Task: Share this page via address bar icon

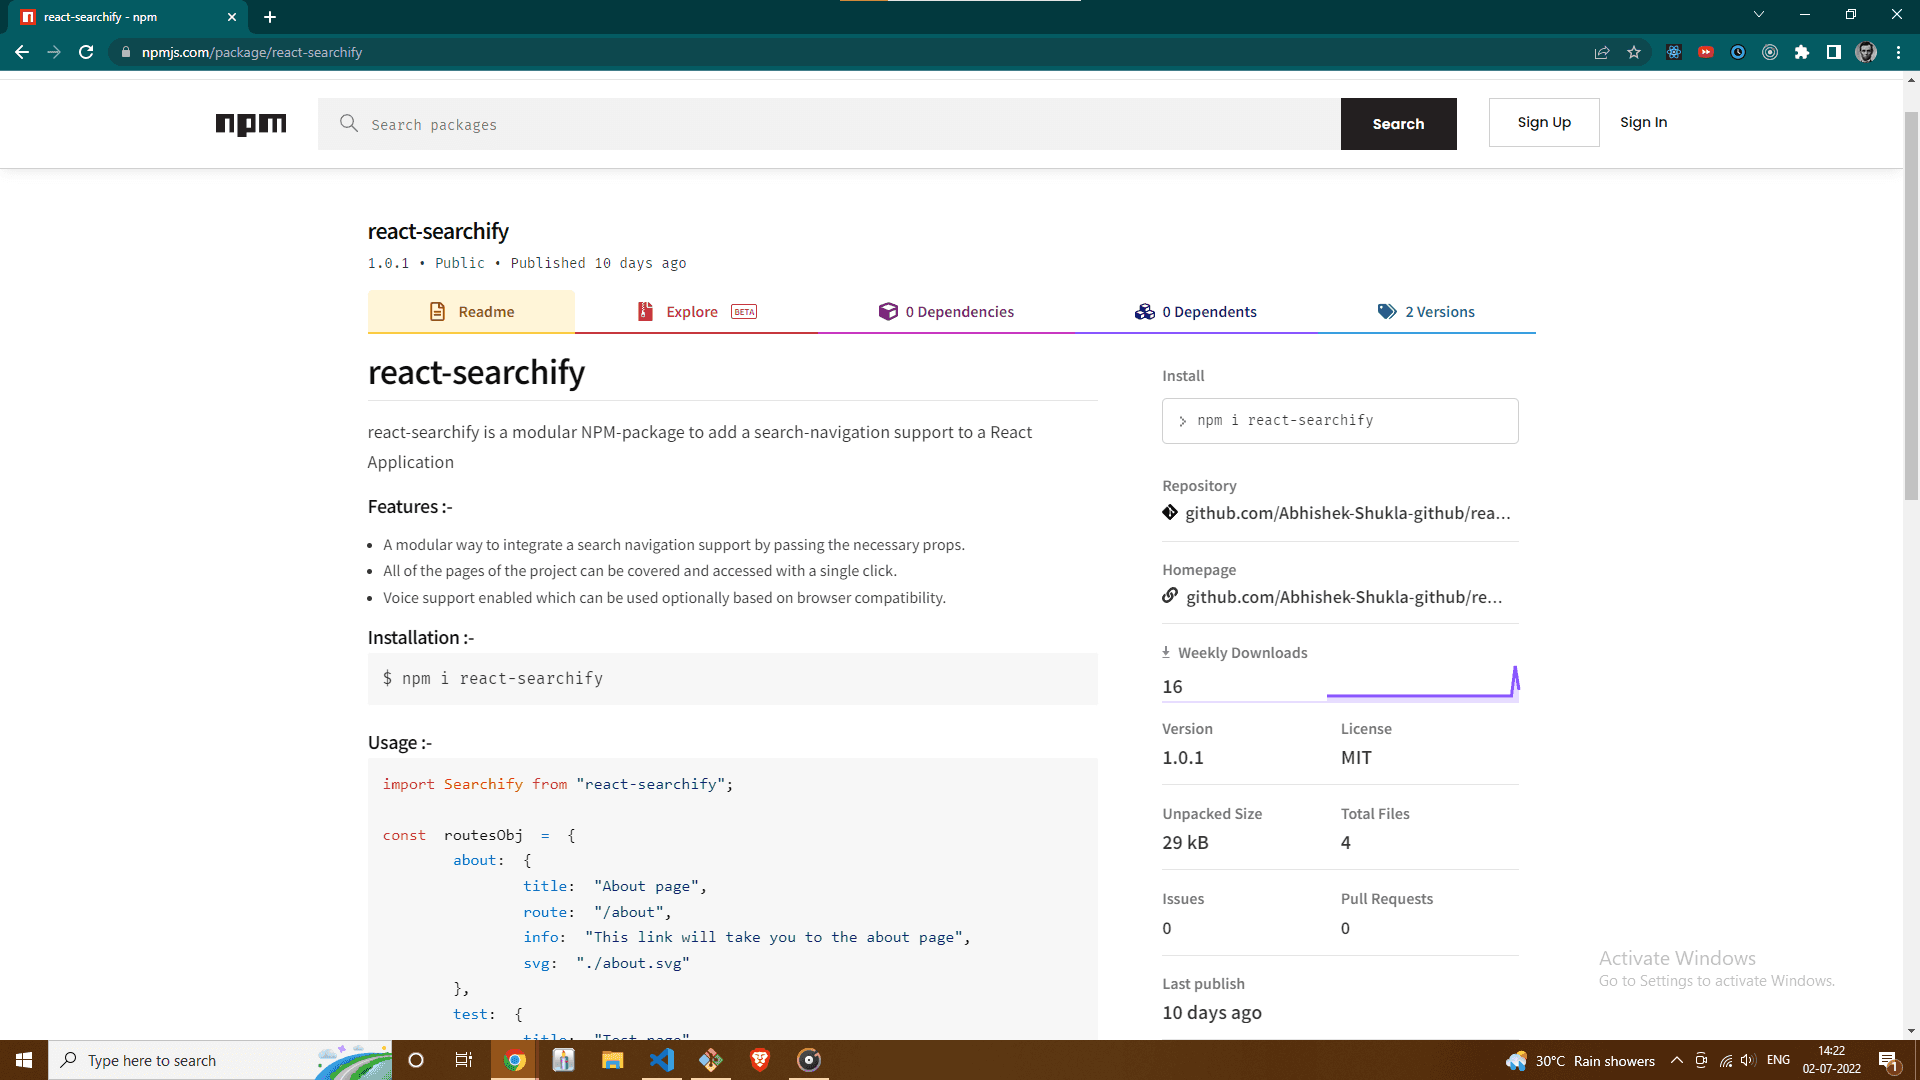Action: [x=1602, y=52]
